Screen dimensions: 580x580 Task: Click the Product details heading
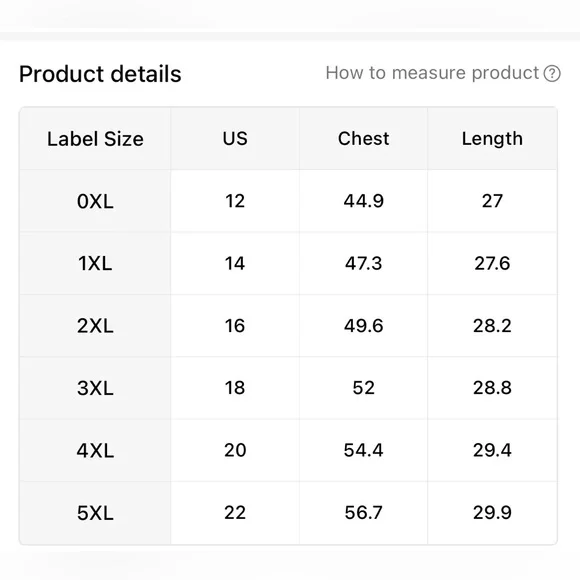(100, 74)
